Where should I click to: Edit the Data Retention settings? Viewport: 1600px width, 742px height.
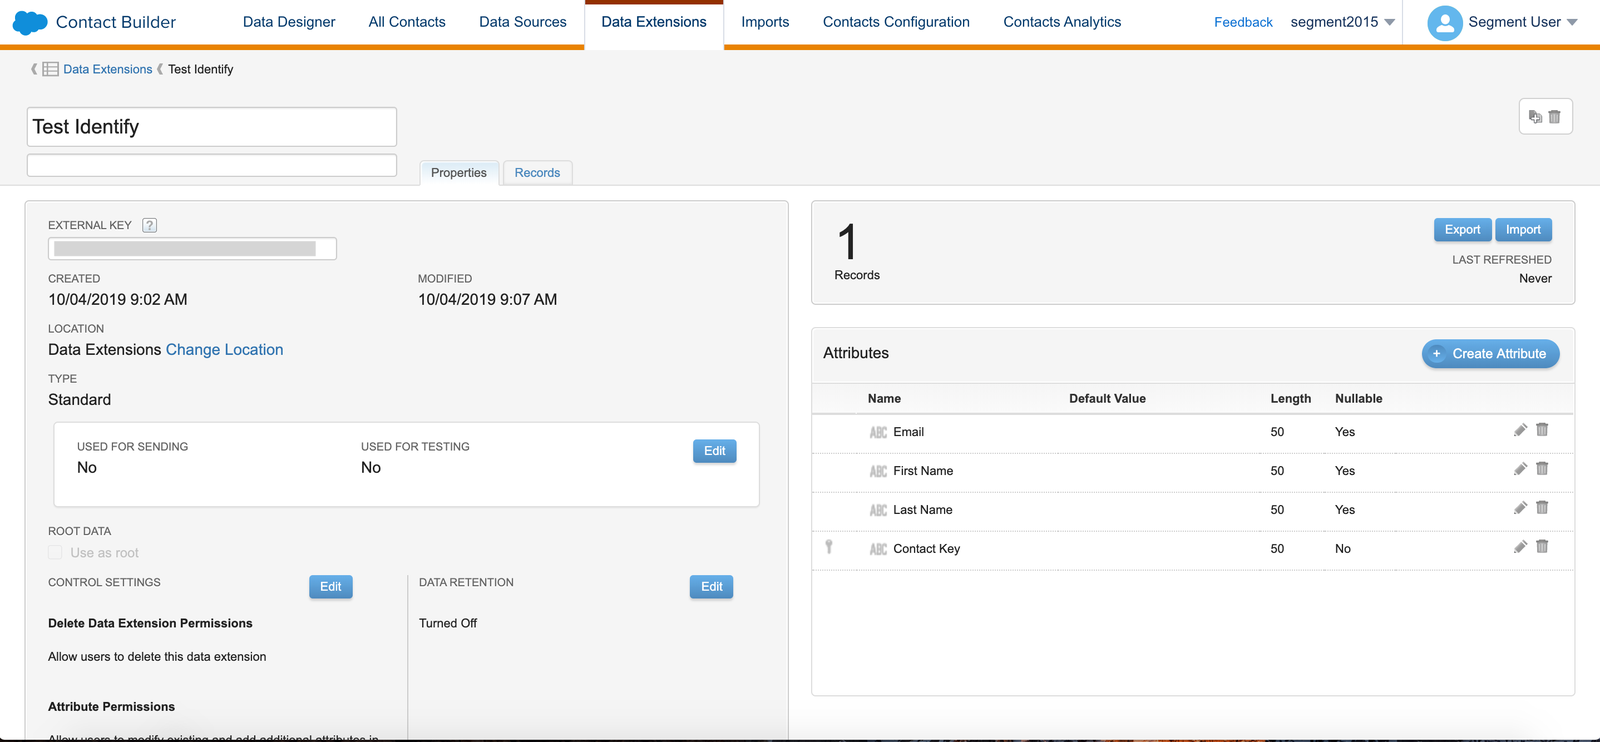pyautogui.click(x=711, y=587)
